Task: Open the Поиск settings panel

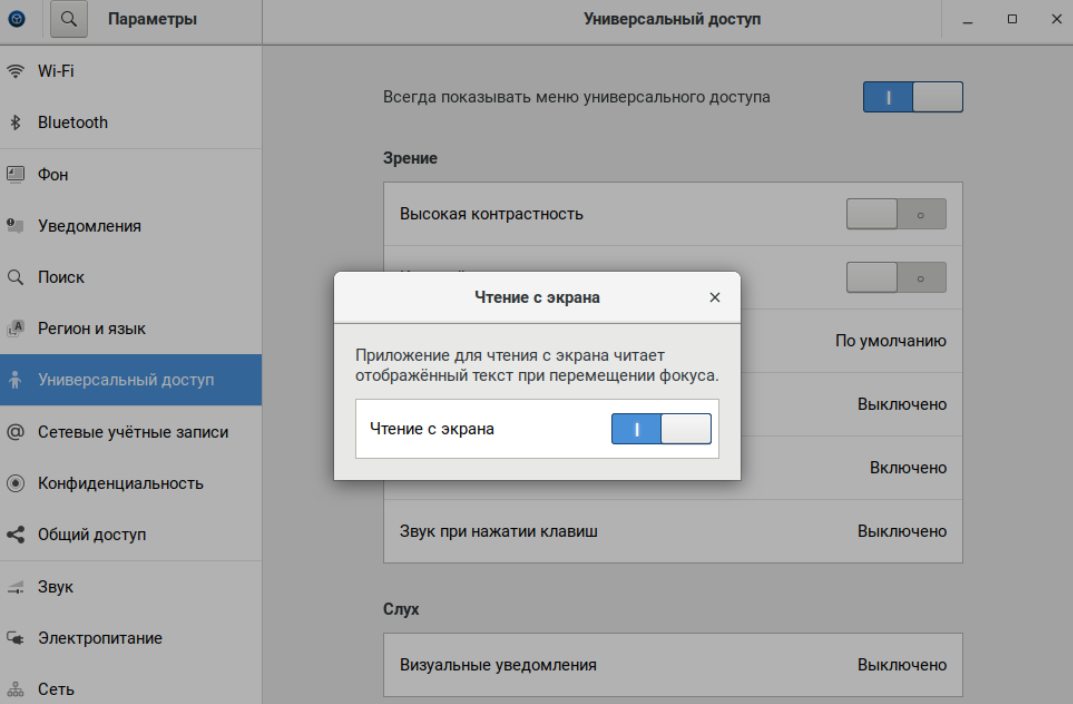Action: [x=61, y=277]
